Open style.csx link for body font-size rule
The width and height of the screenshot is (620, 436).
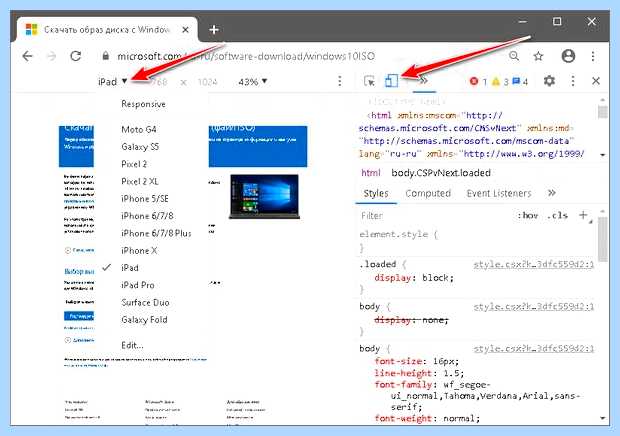coord(533,348)
